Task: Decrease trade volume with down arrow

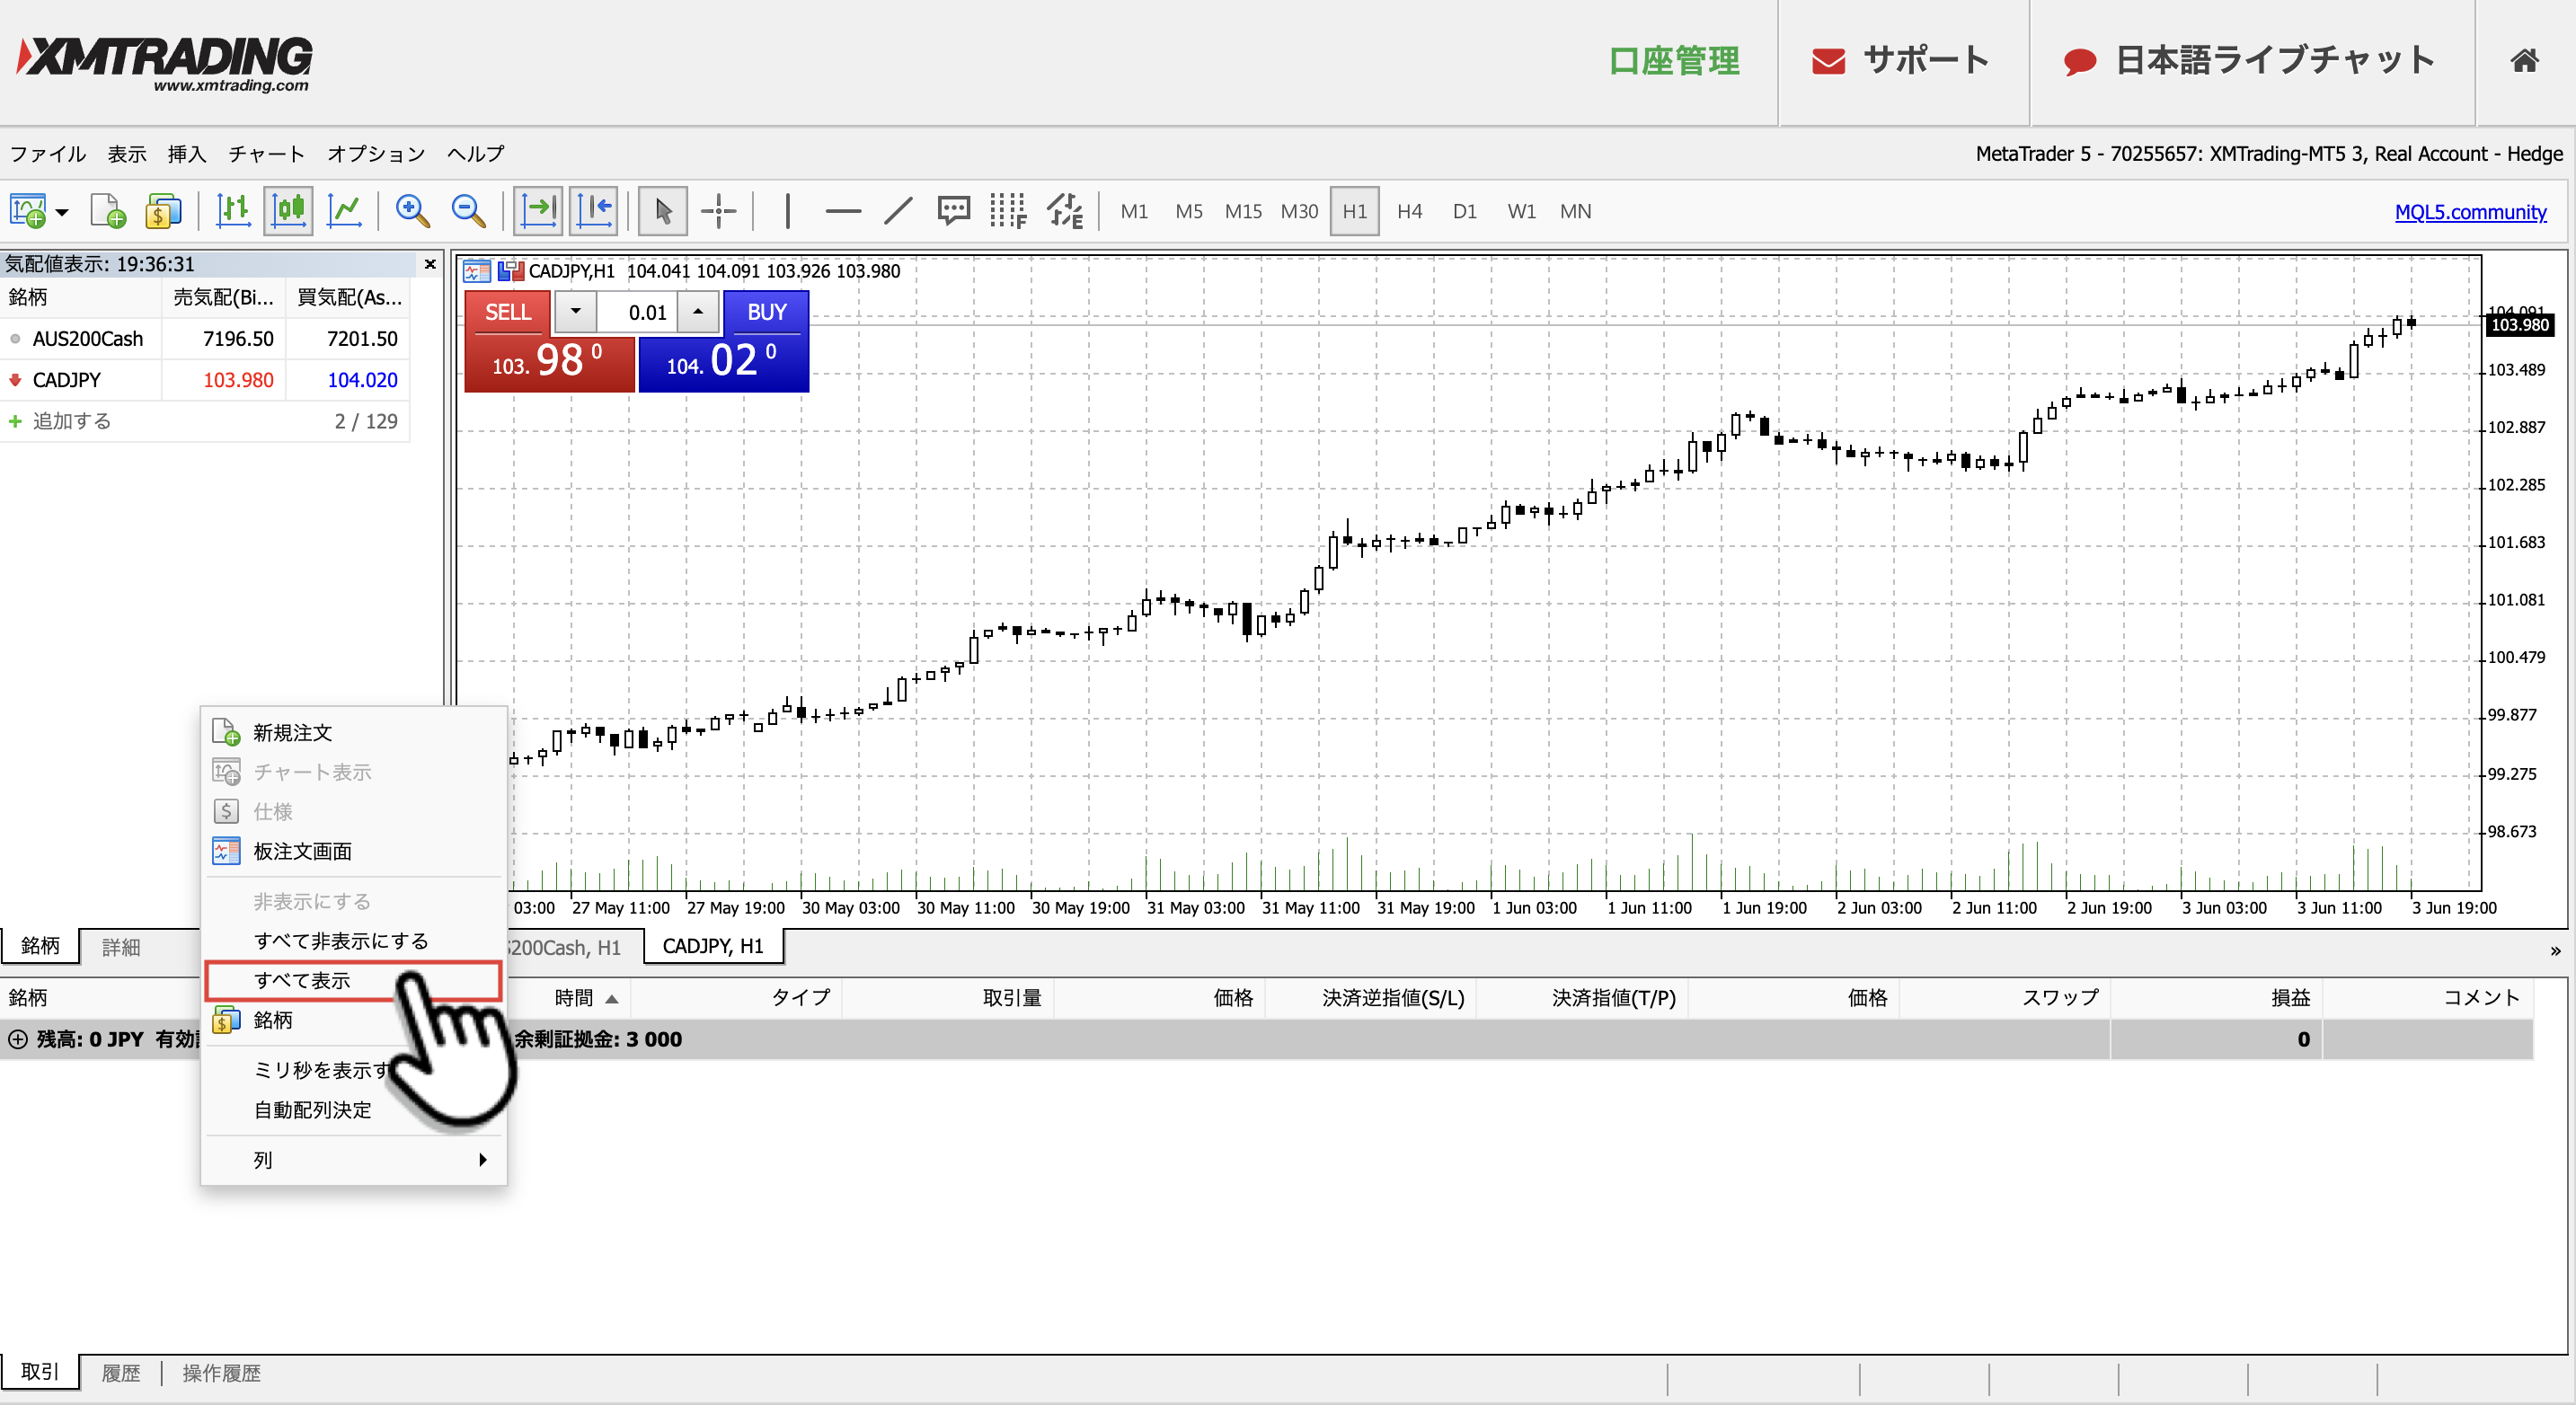Action: (576, 312)
